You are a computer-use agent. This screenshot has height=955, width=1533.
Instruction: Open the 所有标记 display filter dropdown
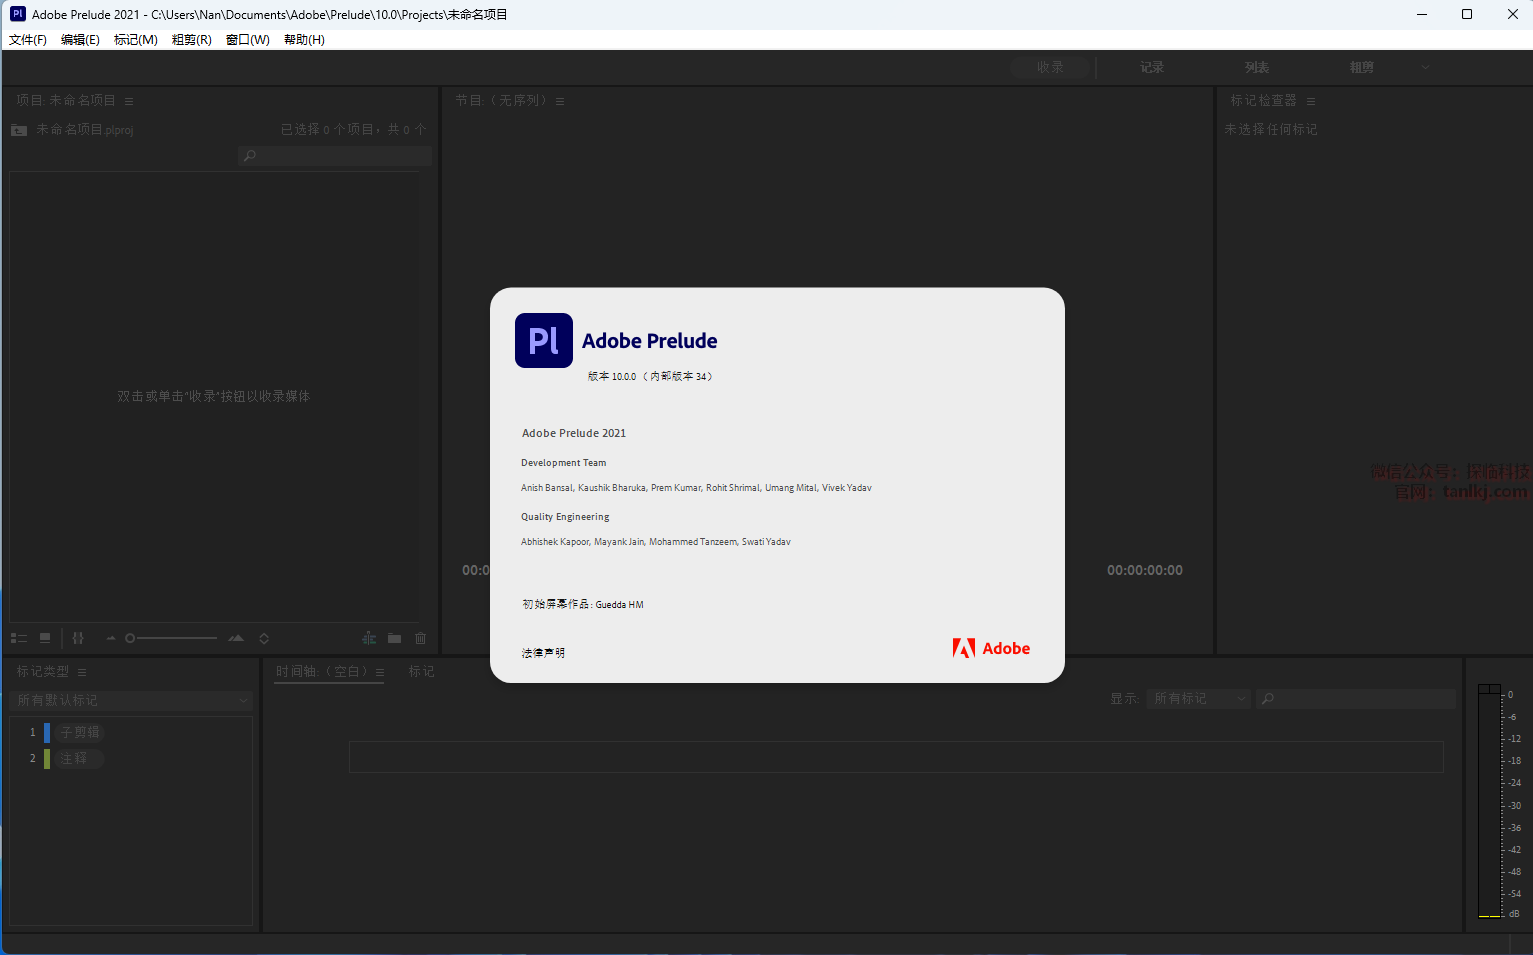1199,699
